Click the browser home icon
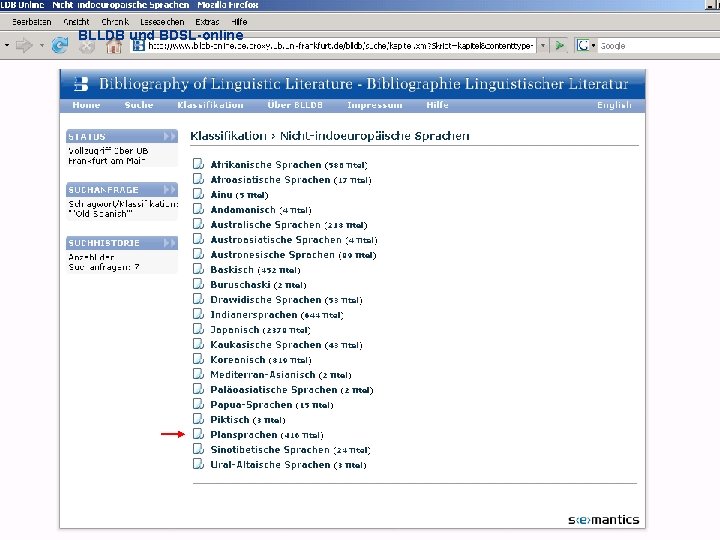Screen dimensions: 720x540 click(114, 46)
